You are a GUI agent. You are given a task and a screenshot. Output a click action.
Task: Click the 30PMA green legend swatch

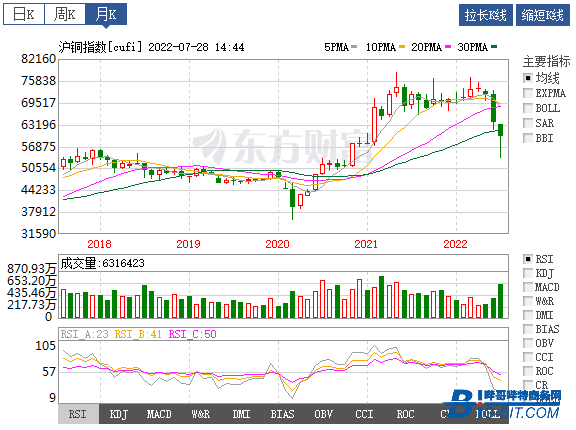pos(494,47)
